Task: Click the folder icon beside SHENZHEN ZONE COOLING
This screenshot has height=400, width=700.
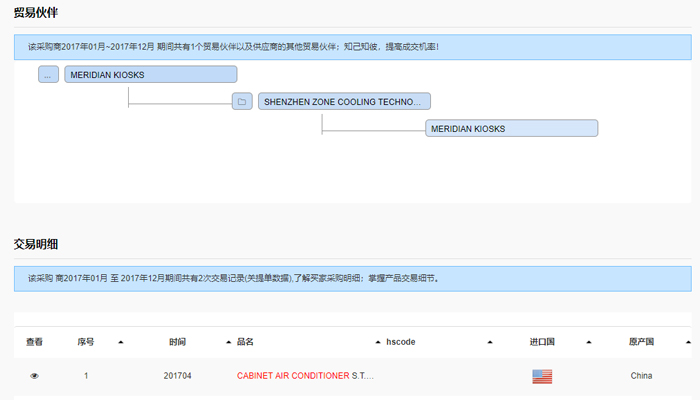Action: click(x=241, y=101)
